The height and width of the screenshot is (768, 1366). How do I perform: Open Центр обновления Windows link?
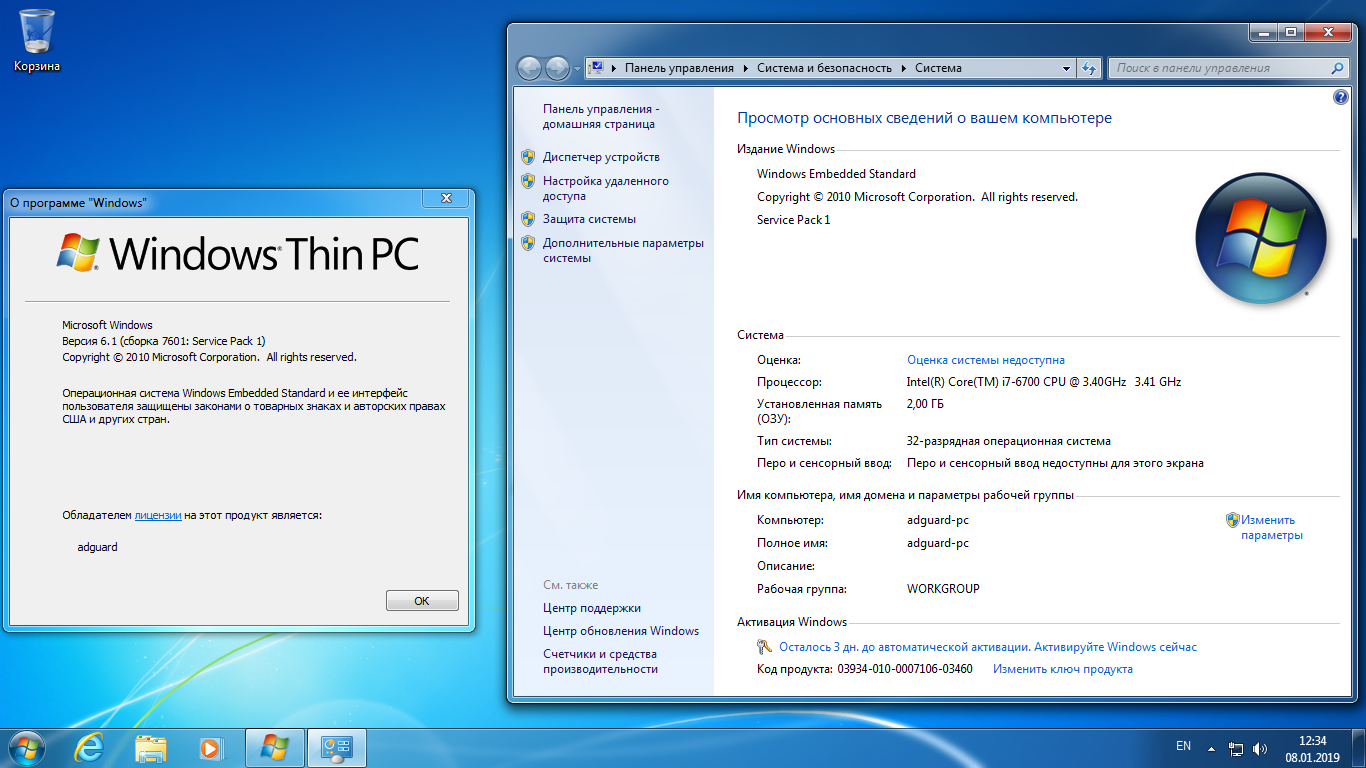coord(621,631)
